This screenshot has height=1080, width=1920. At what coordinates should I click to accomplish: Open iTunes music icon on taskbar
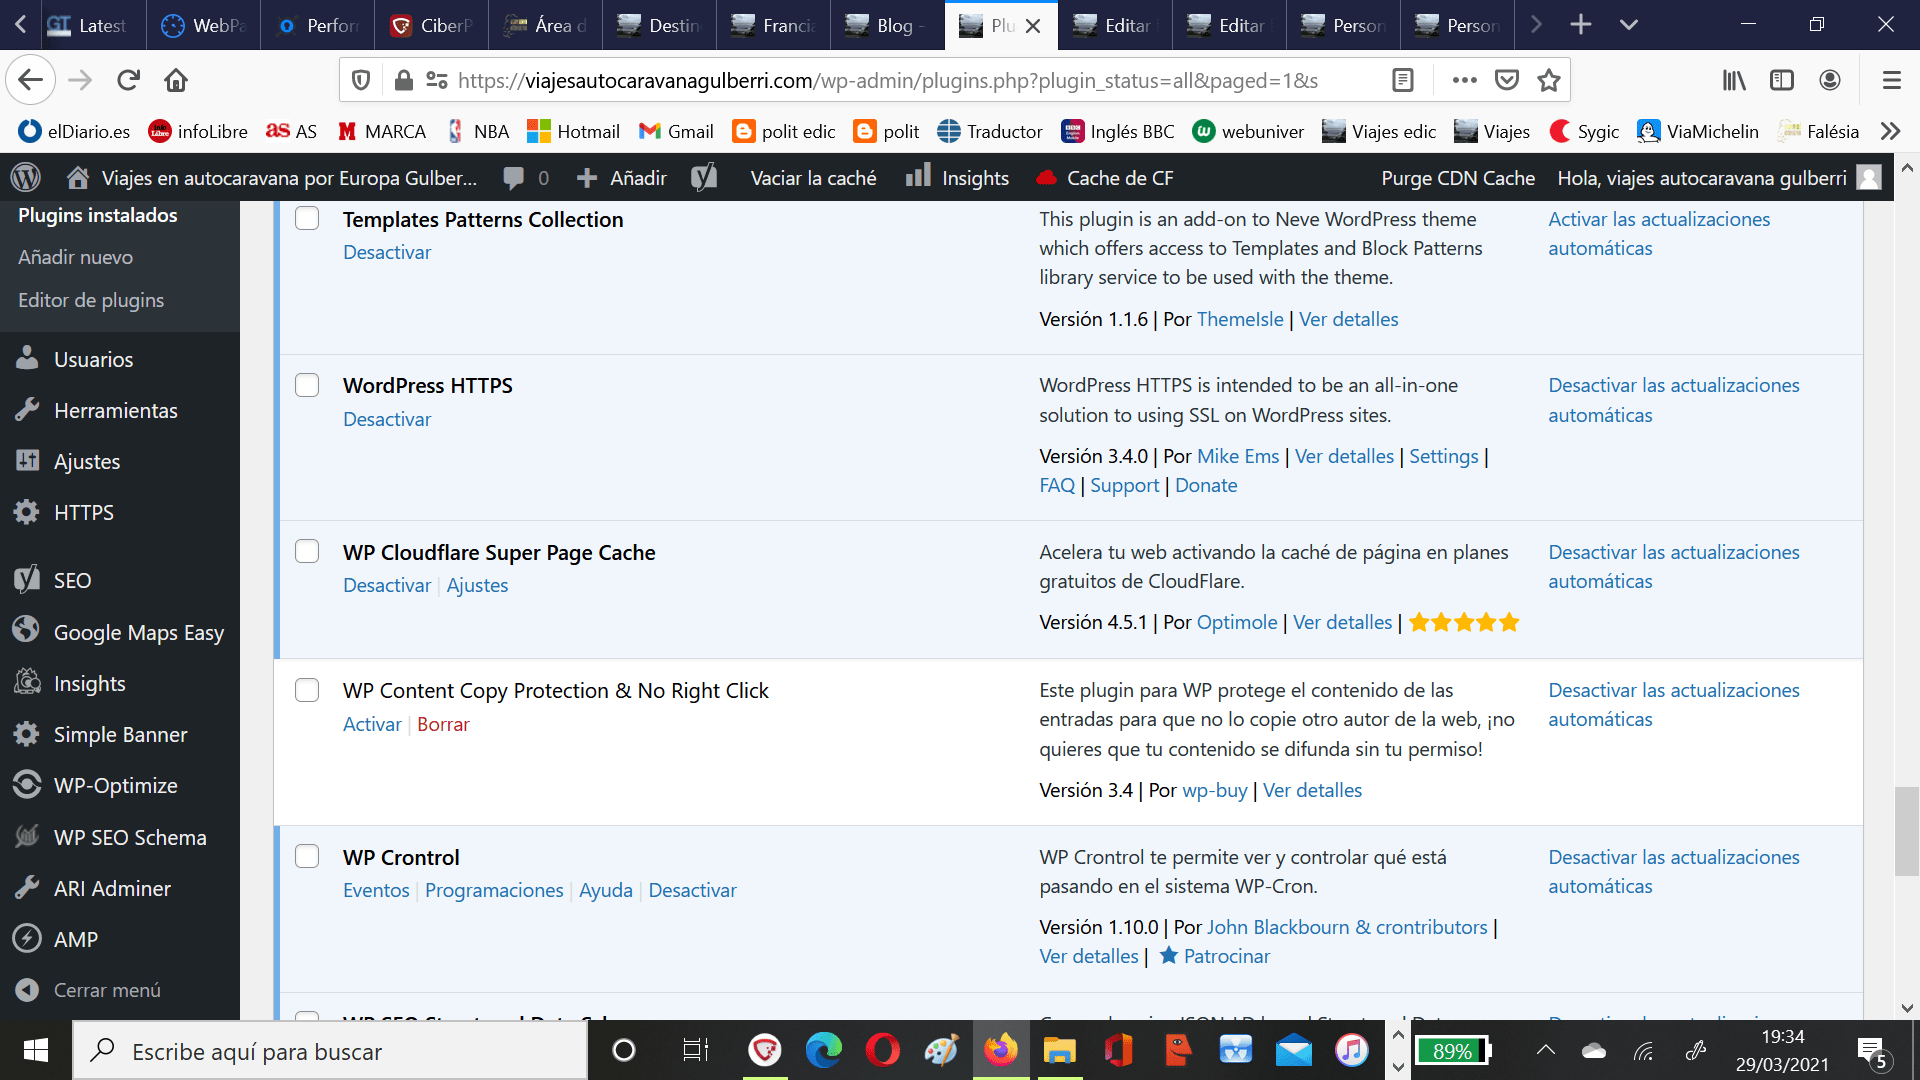click(x=1351, y=1050)
